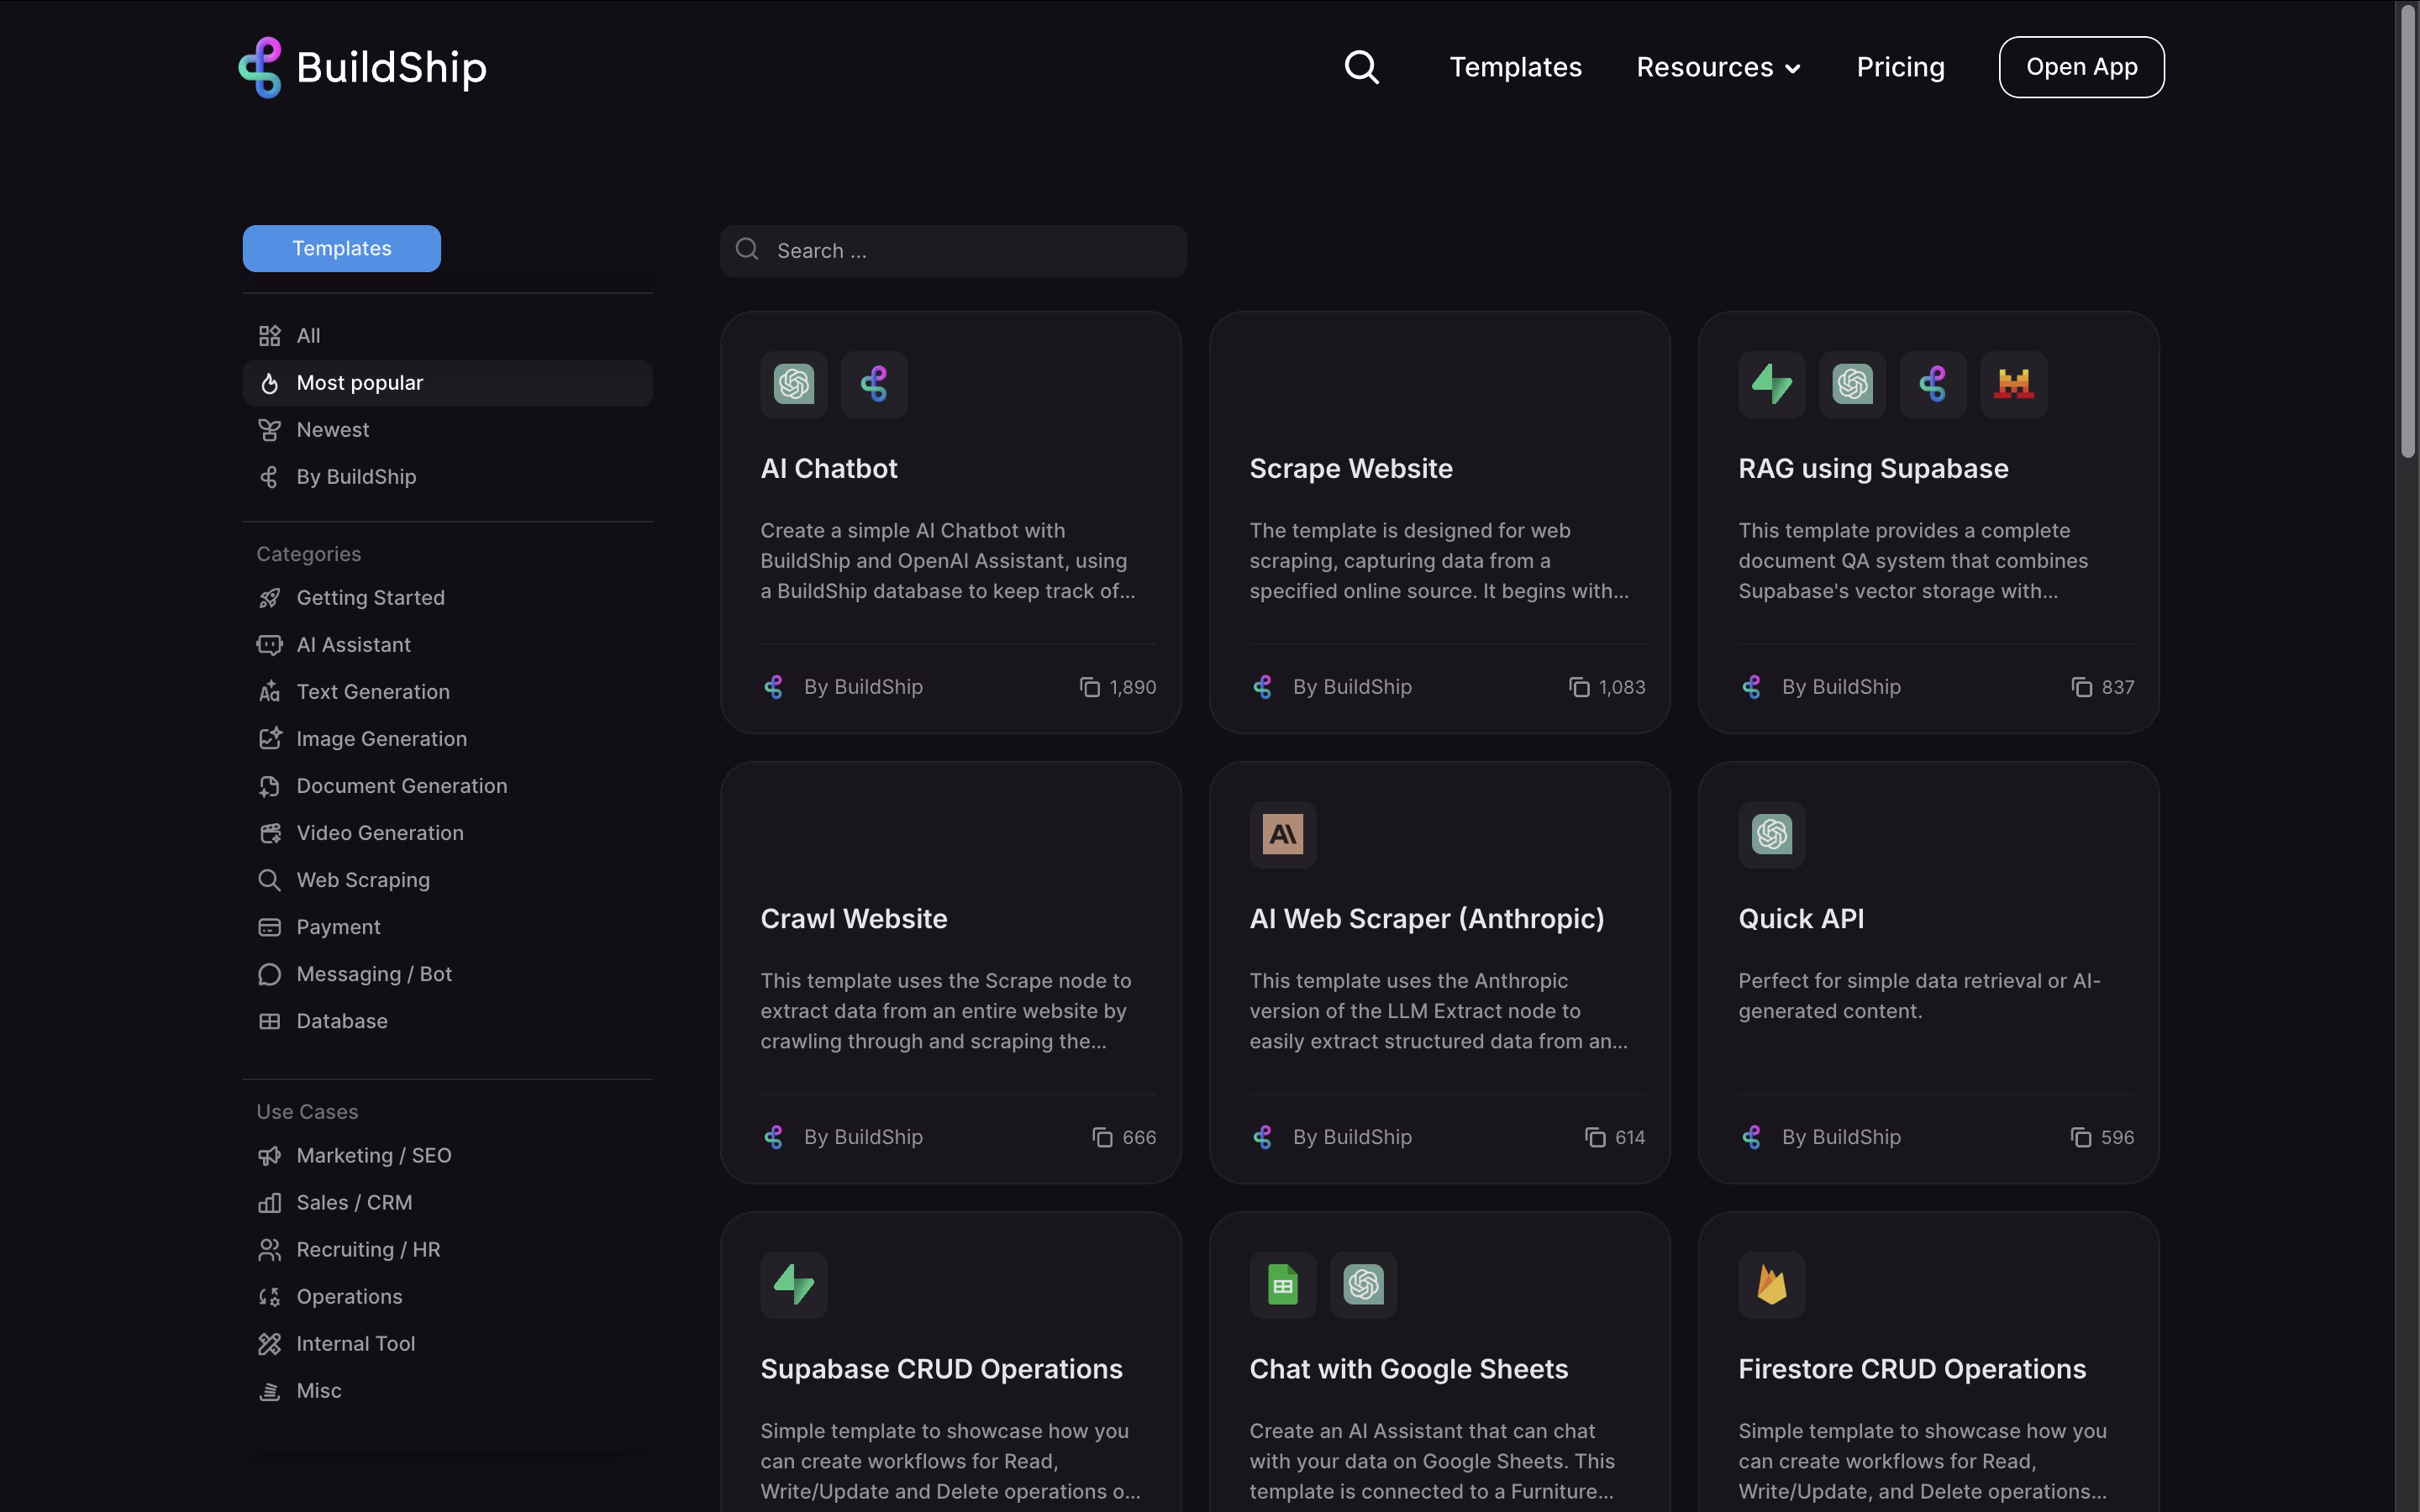
Task: Click the OpenAI icon on Chat with Google Sheets card
Action: point(1364,1284)
